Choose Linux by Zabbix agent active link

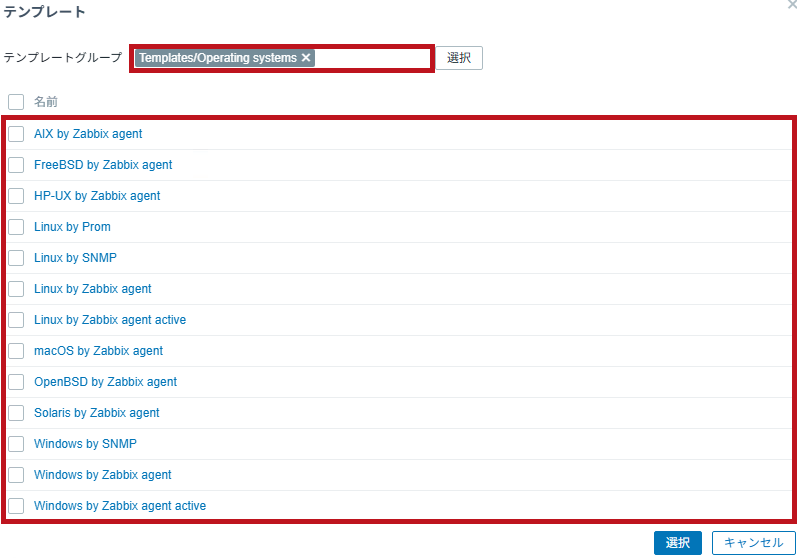pos(110,320)
